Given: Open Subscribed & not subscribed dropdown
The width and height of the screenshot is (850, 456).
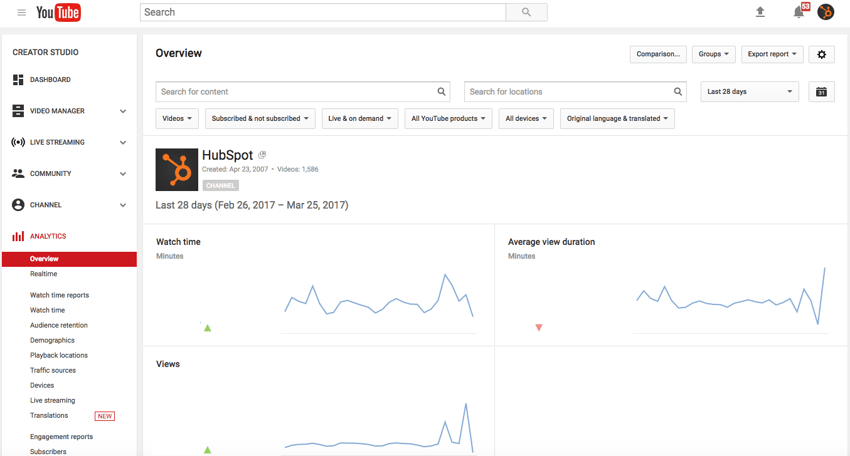Looking at the screenshot, I should (x=260, y=118).
